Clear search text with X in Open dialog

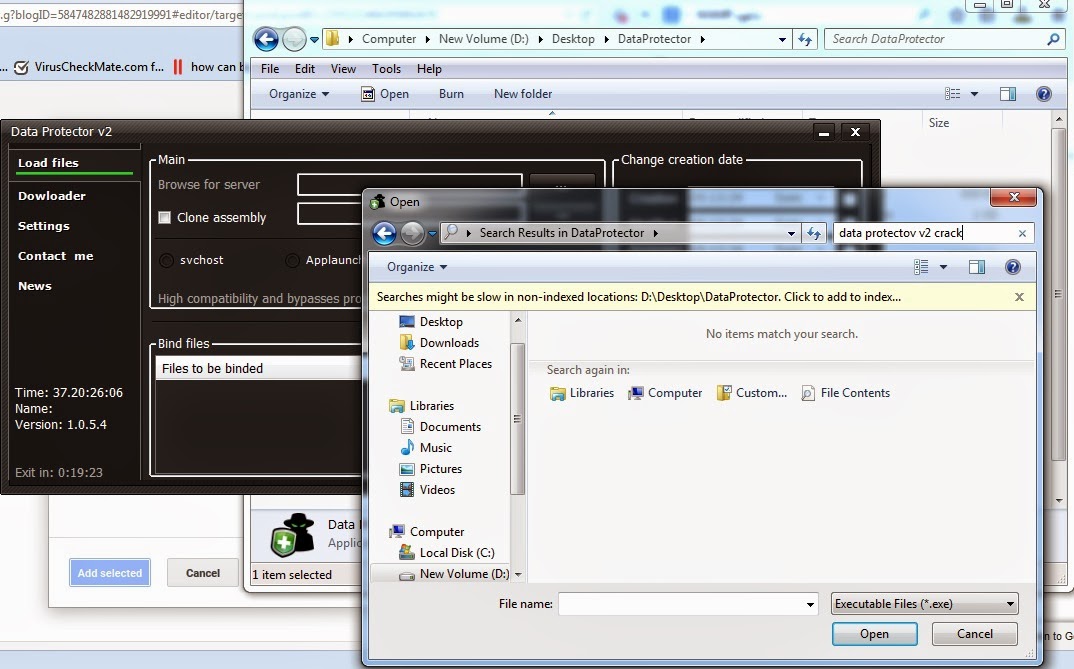[1022, 233]
